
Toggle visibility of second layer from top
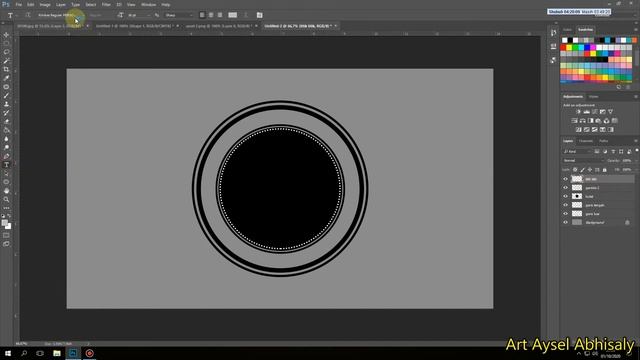click(x=566, y=188)
